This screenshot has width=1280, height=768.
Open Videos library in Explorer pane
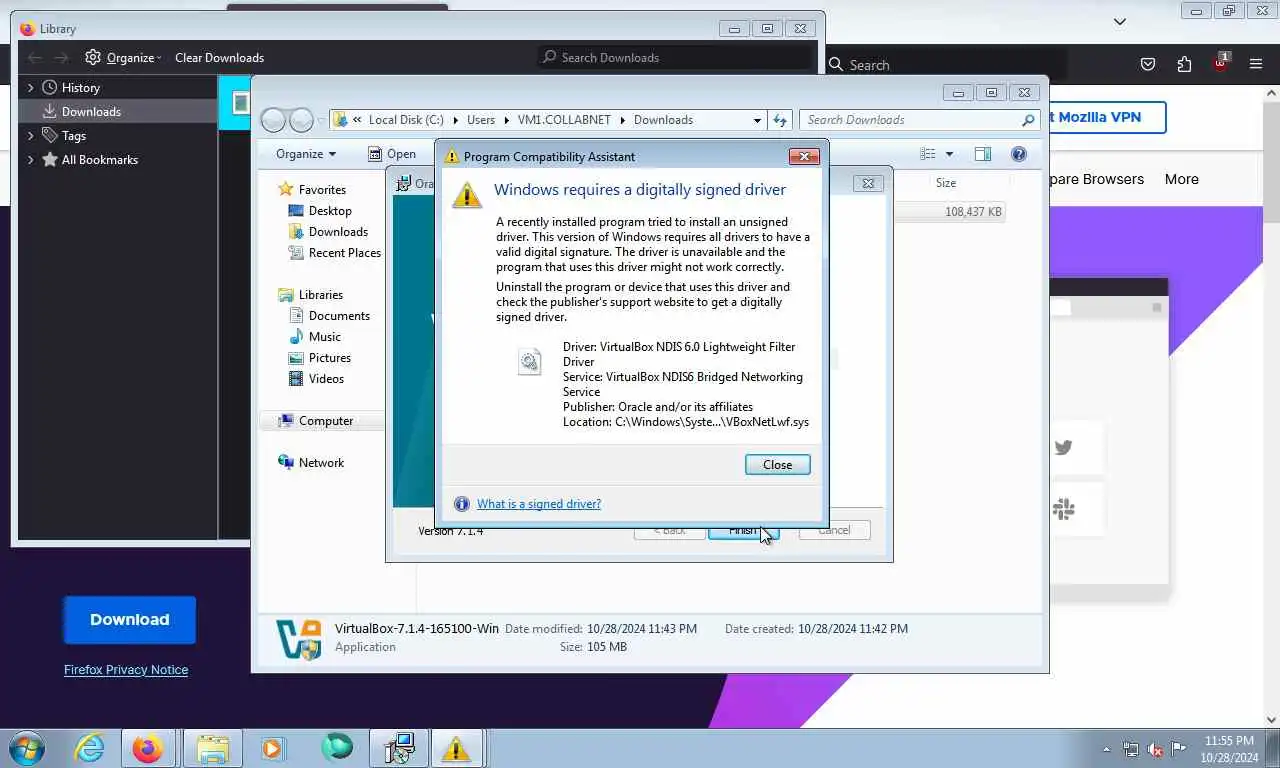(326, 379)
